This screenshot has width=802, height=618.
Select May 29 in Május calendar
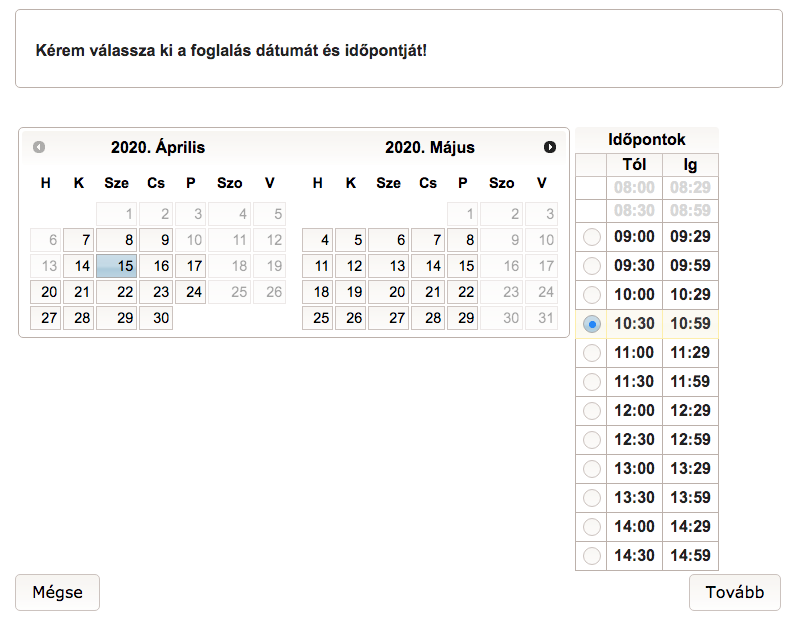[x=463, y=318]
